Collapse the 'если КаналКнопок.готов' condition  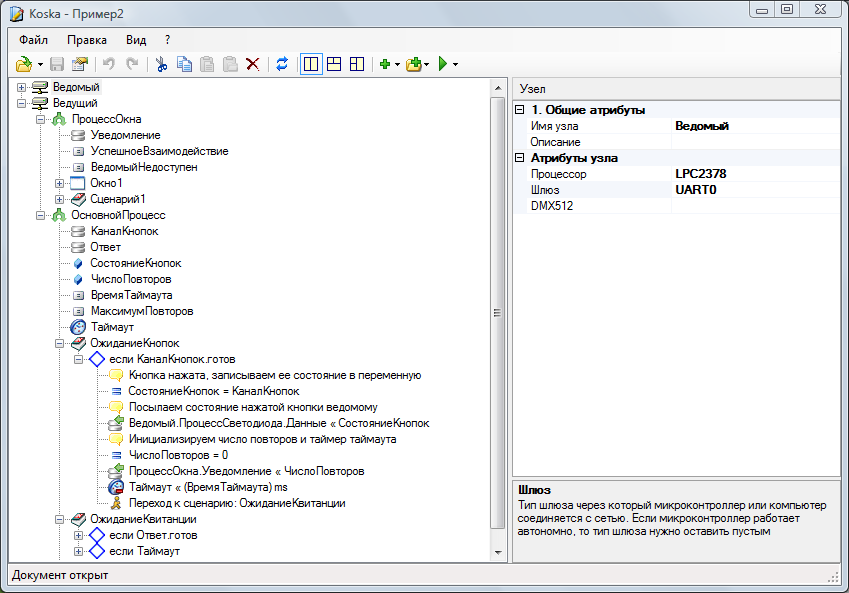(x=79, y=359)
